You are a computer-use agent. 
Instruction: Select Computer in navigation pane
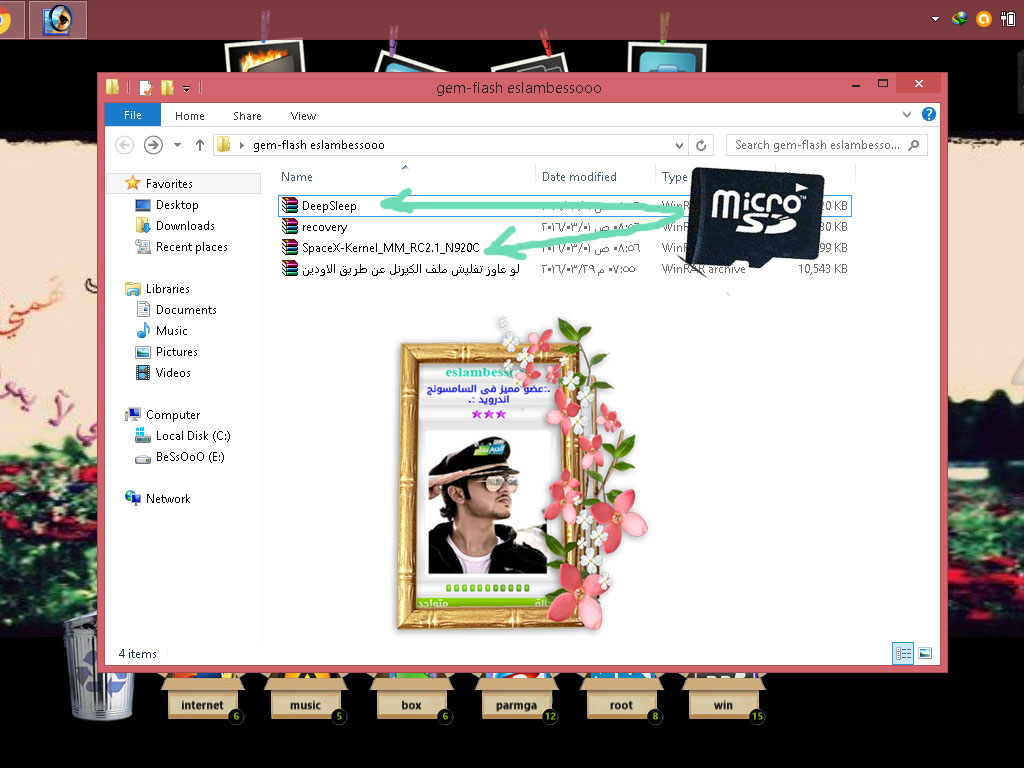(x=172, y=415)
